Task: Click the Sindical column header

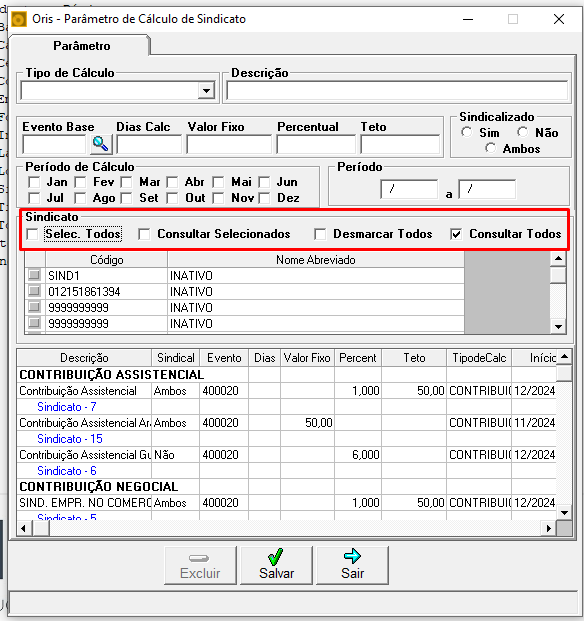Action: click(176, 358)
